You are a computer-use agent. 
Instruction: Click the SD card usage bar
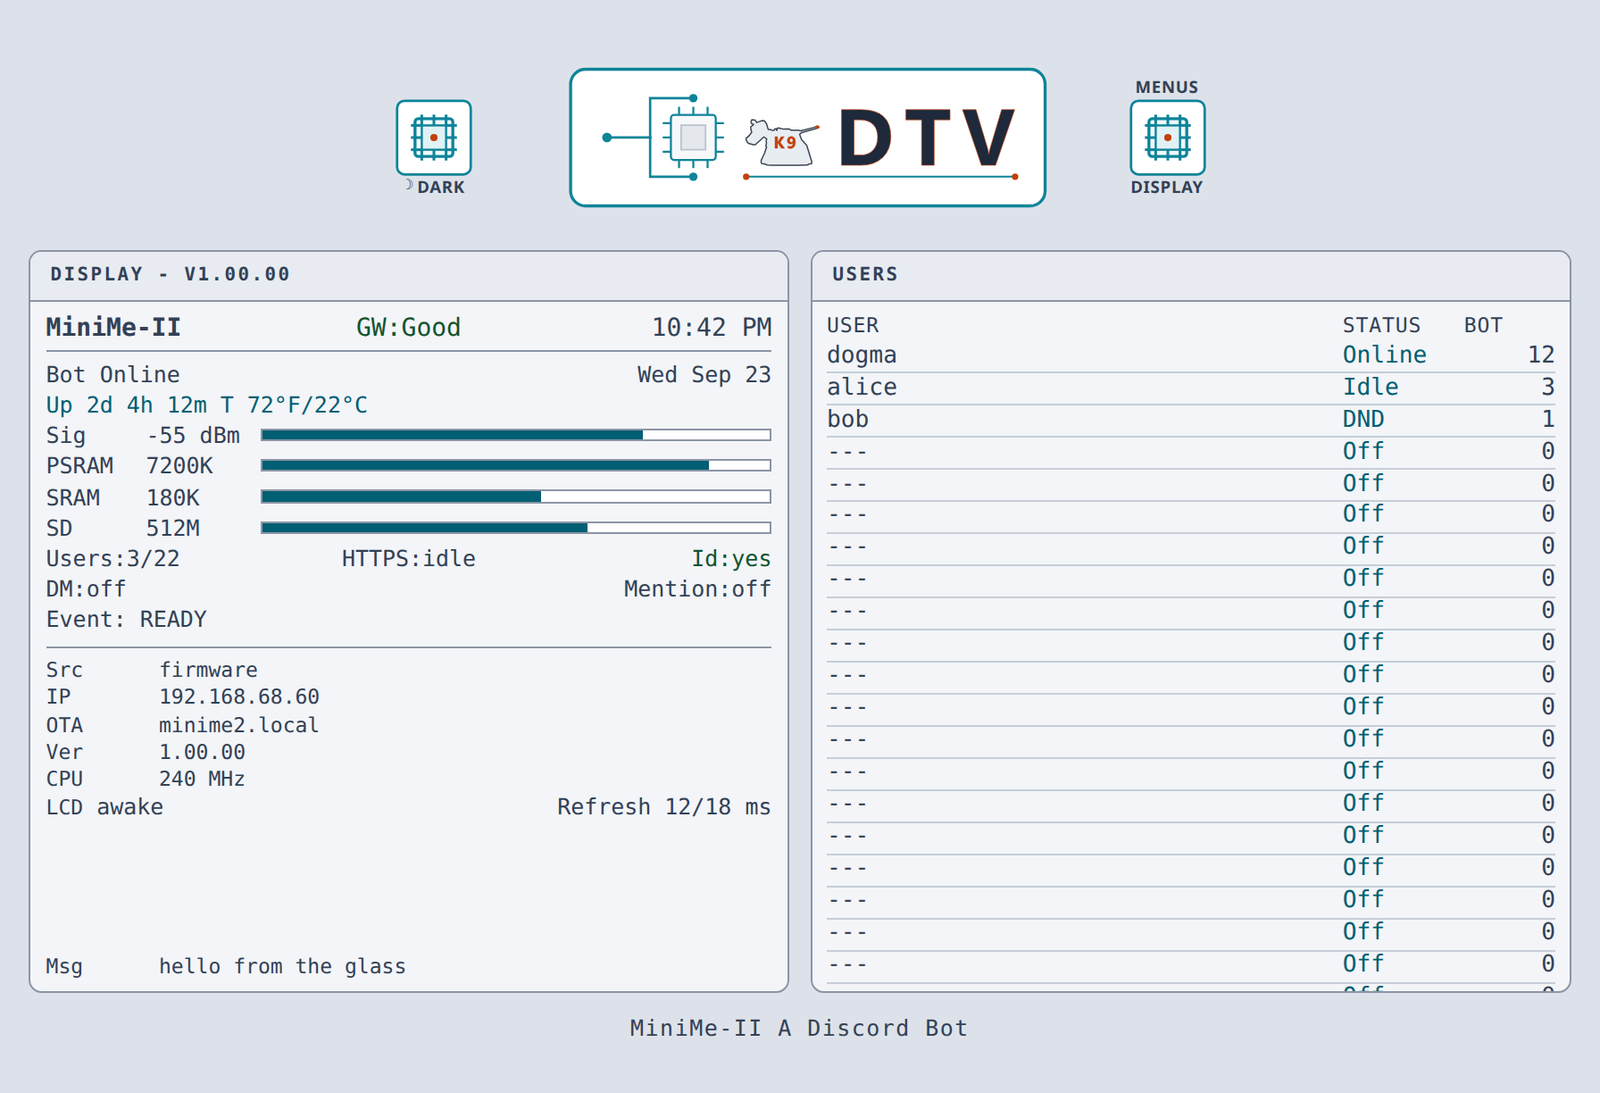pos(516,528)
